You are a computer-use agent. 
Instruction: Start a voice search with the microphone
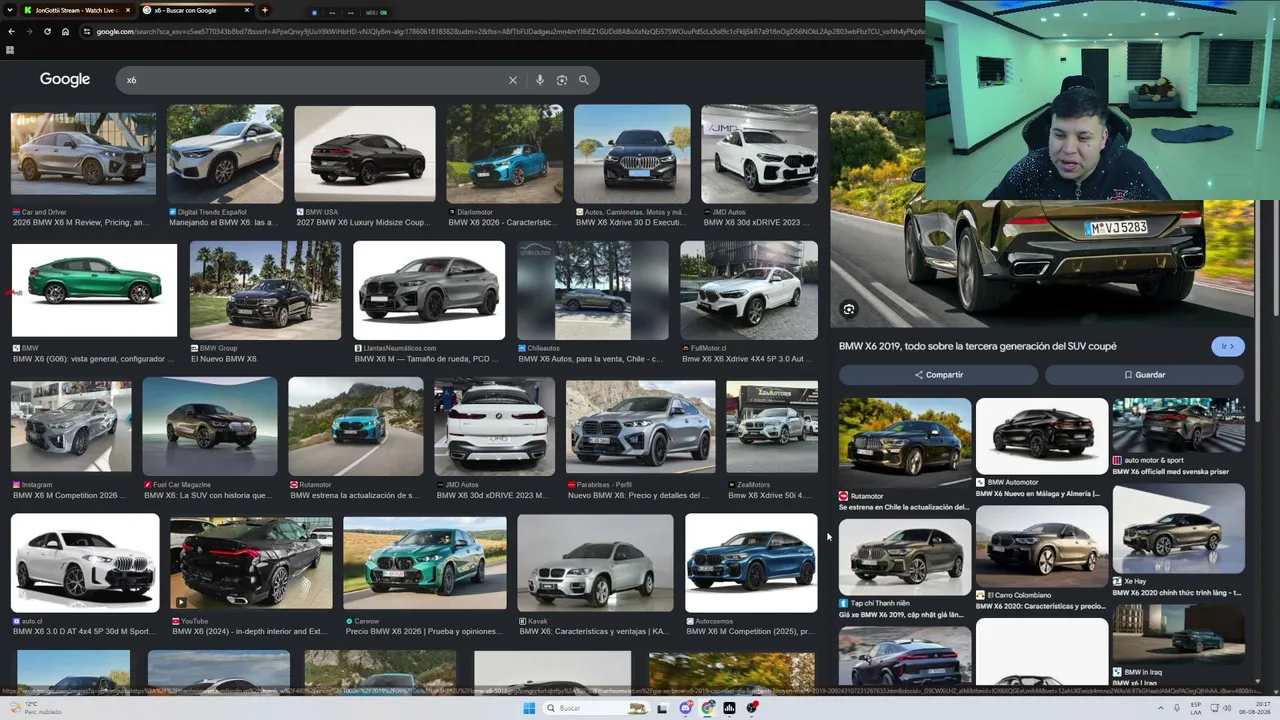click(x=540, y=80)
